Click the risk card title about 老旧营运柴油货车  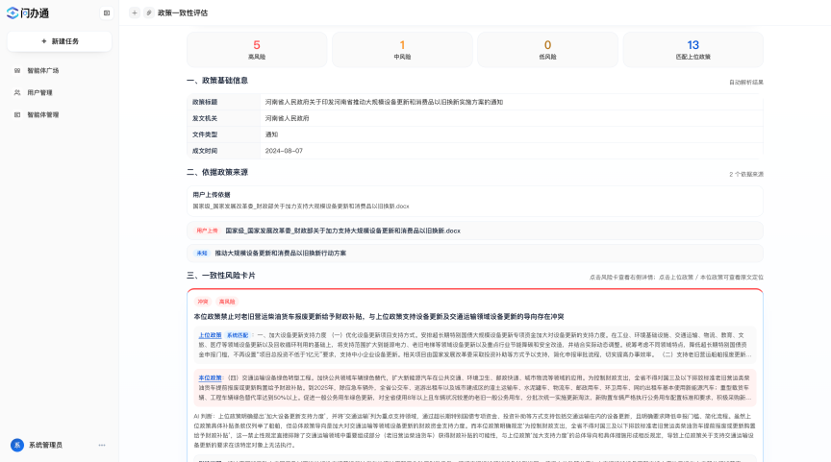coord(379,316)
